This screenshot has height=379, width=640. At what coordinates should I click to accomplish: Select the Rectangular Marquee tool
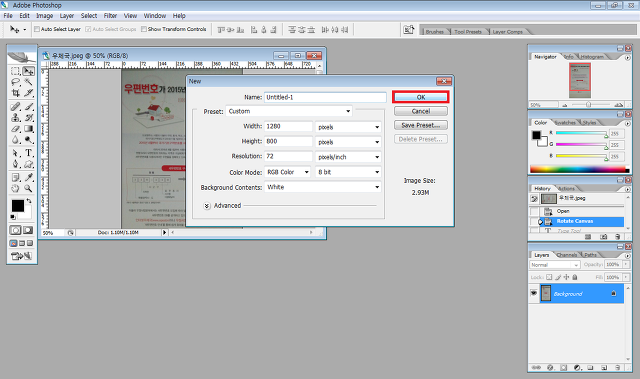(x=16, y=71)
